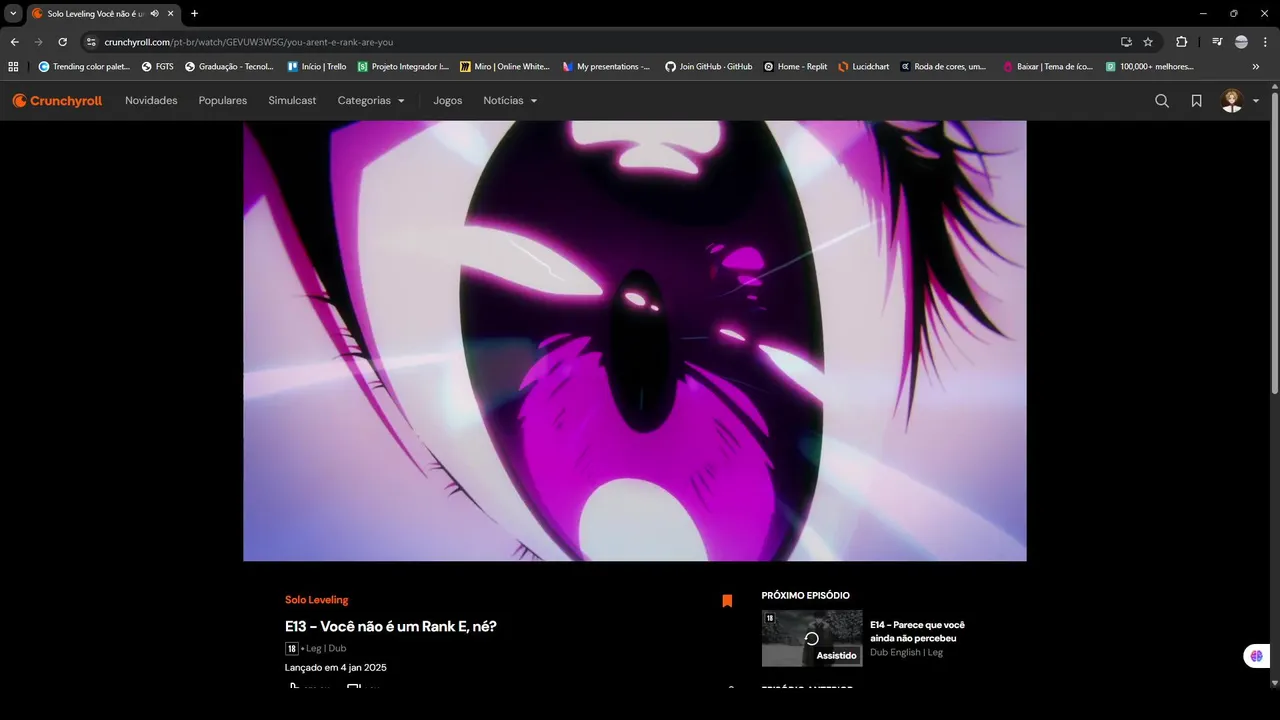Close the Solo Leveling tab
The height and width of the screenshot is (720, 1280).
click(172, 13)
